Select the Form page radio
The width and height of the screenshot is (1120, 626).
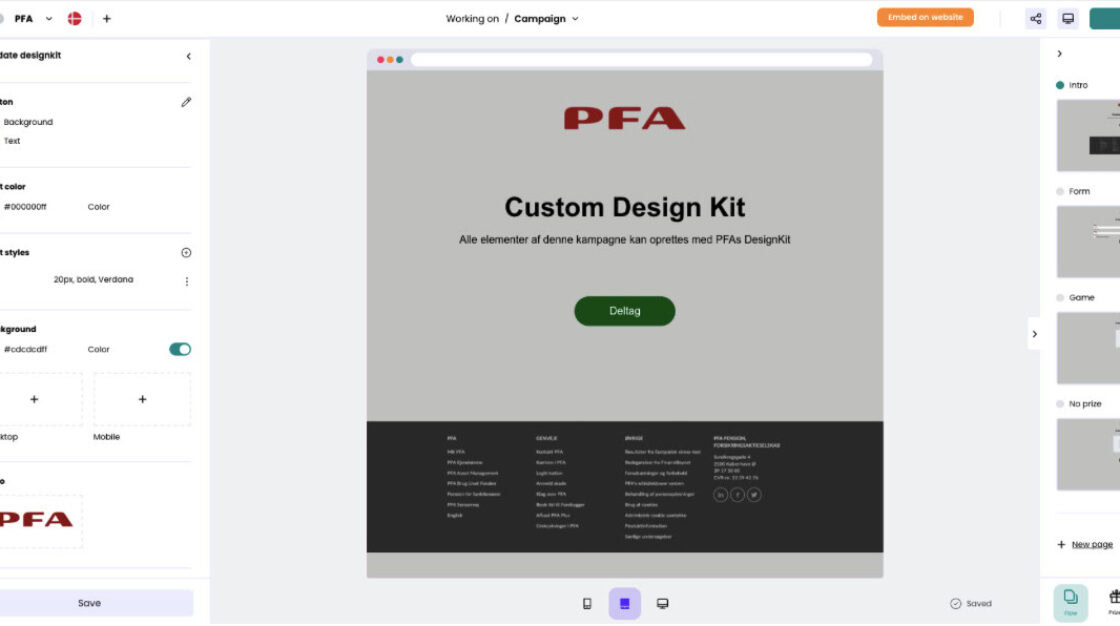coord(1060,192)
